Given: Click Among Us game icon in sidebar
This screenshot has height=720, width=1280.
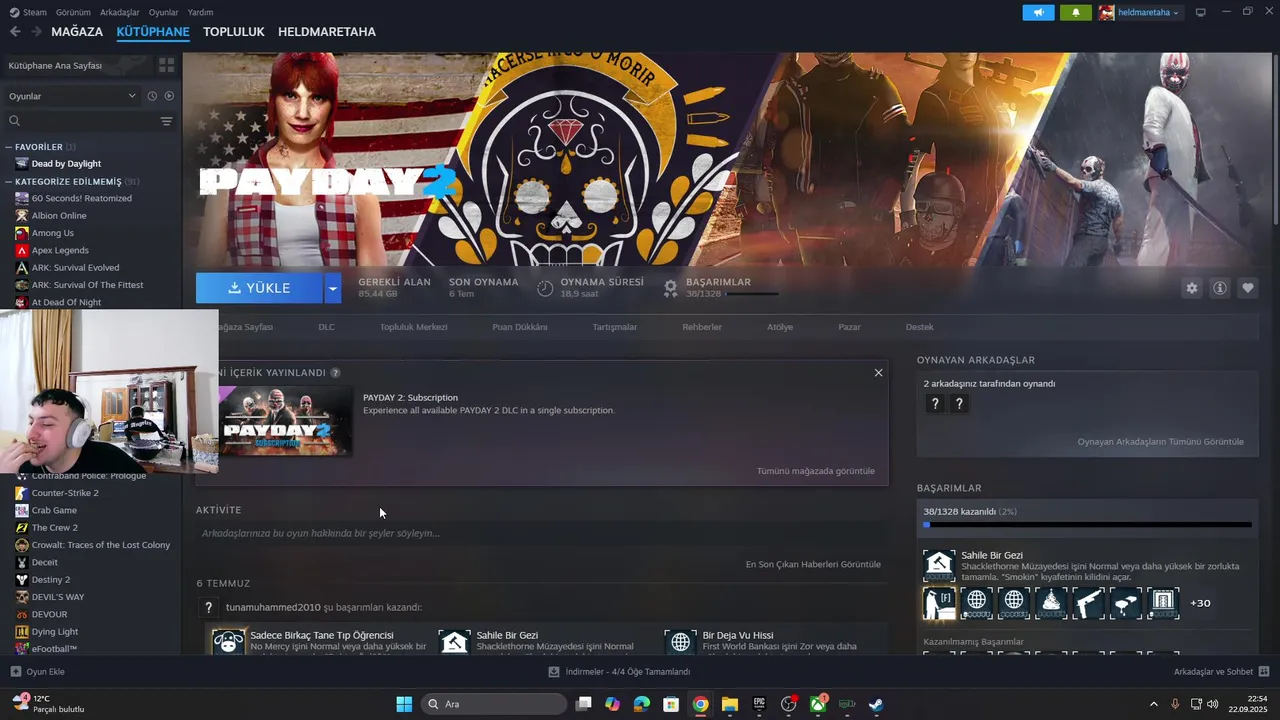Looking at the screenshot, I should pos(21,233).
